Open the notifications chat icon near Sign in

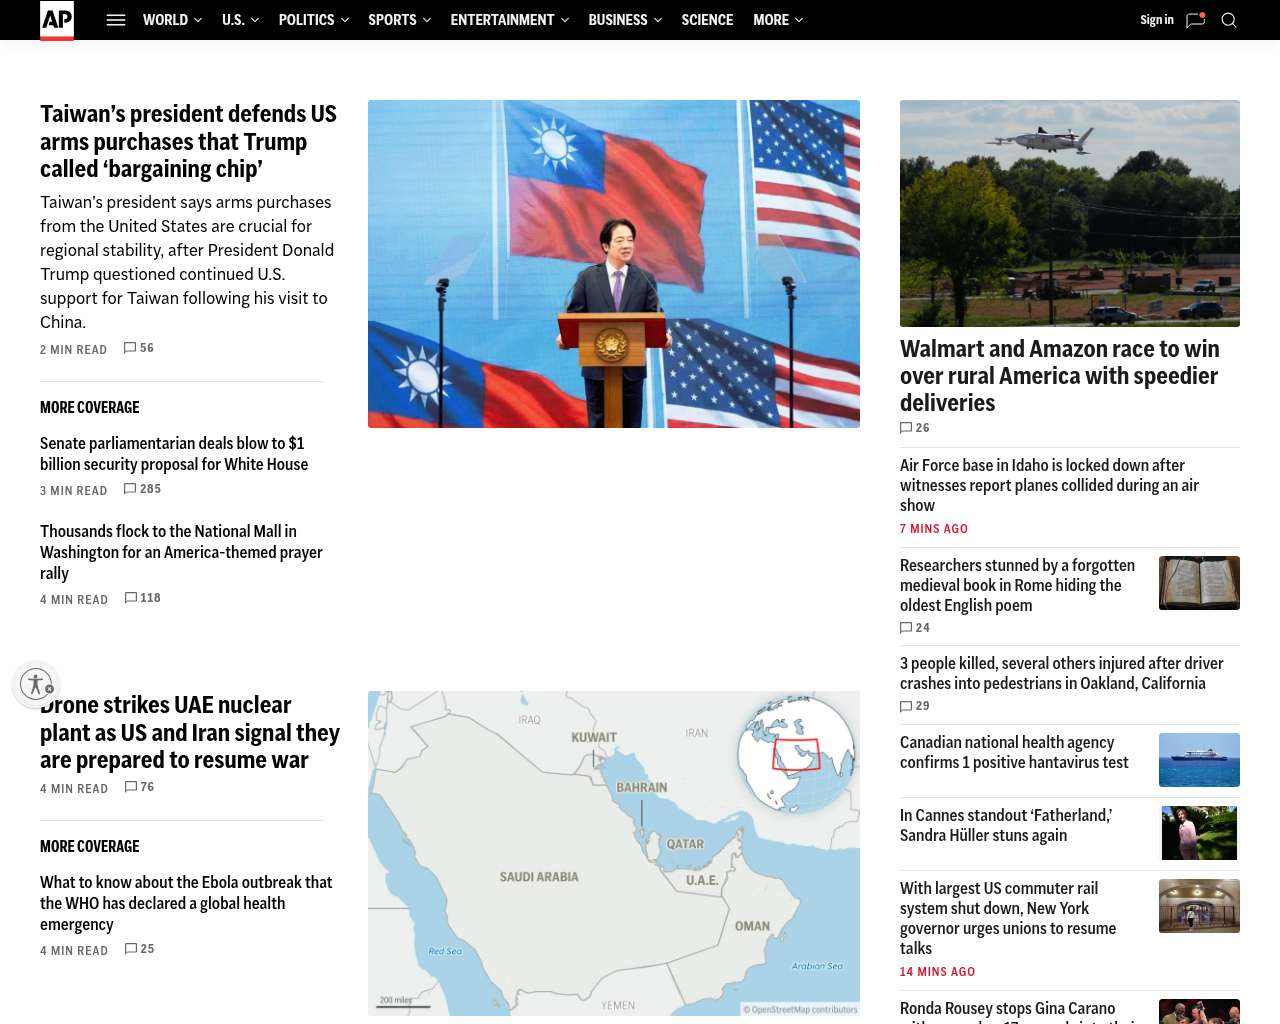click(x=1195, y=20)
